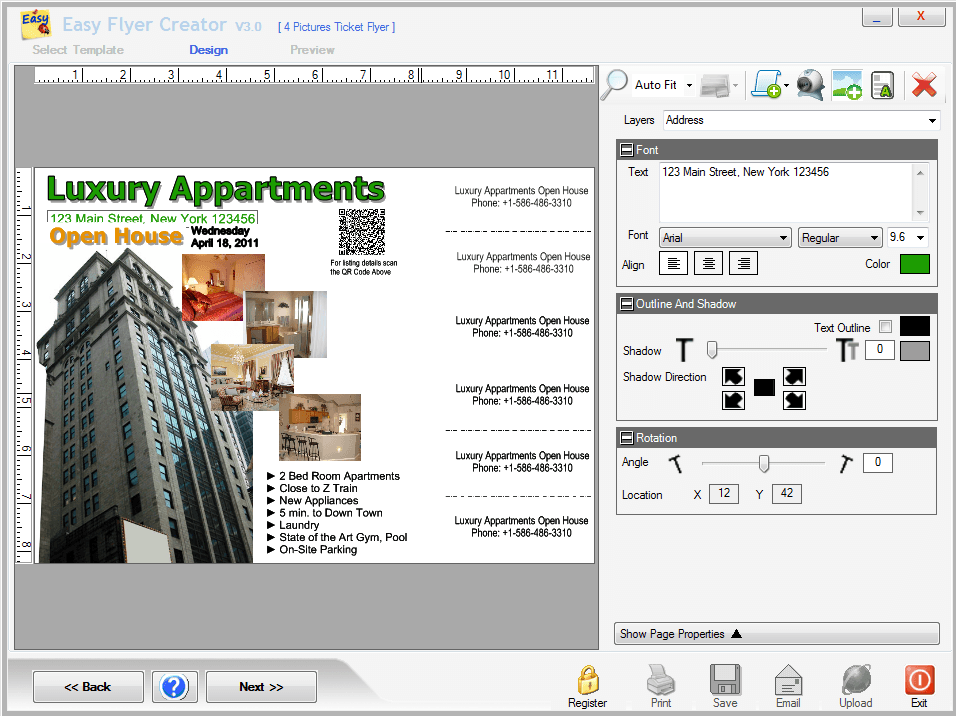Select the 'Wednesday April 18, 2011' date text
The height and width of the screenshot is (716, 956).
pyautogui.click(x=224, y=237)
